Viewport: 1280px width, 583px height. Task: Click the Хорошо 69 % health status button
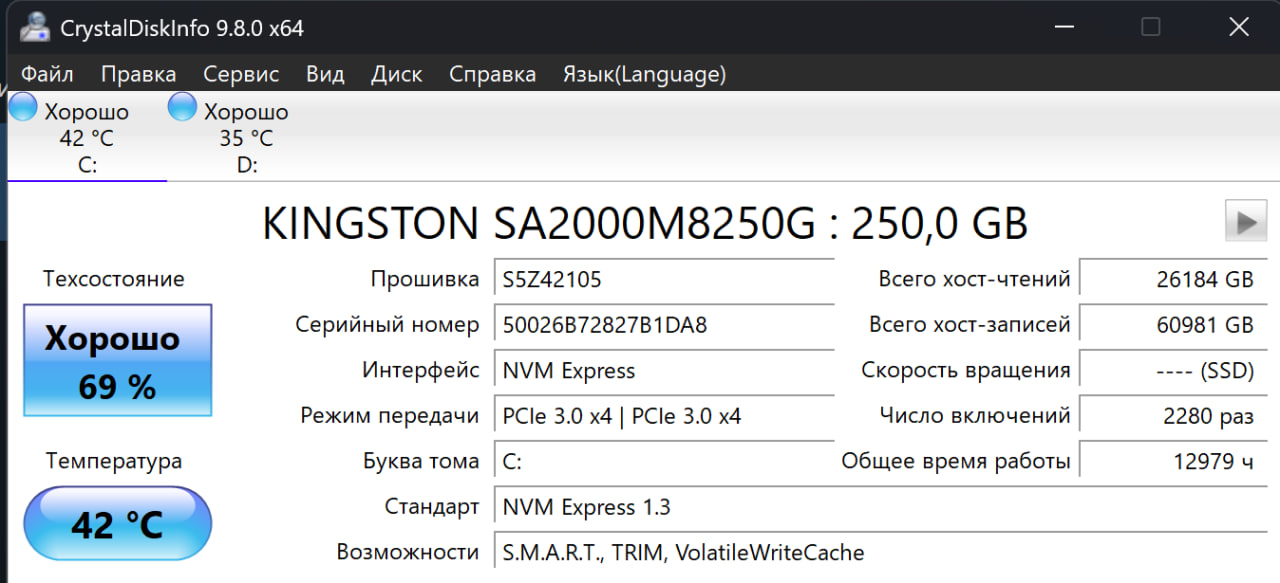117,360
